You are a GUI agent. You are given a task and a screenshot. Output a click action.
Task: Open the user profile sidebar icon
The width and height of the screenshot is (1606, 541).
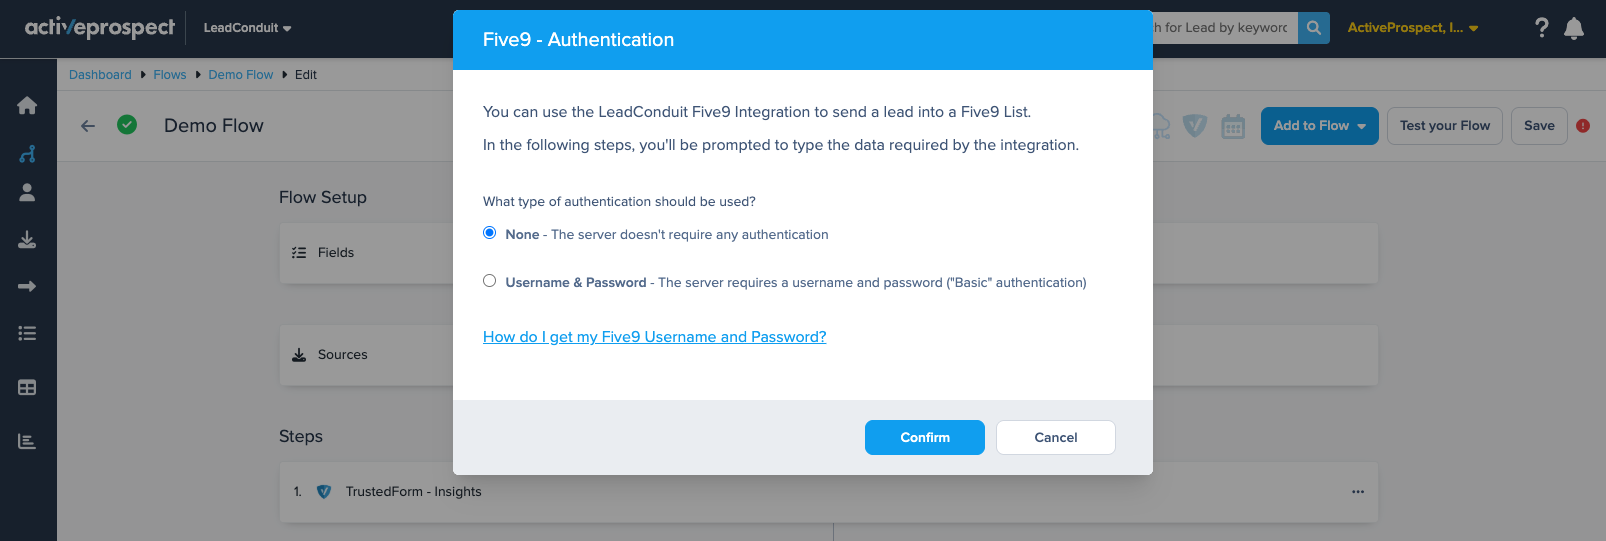point(27,192)
